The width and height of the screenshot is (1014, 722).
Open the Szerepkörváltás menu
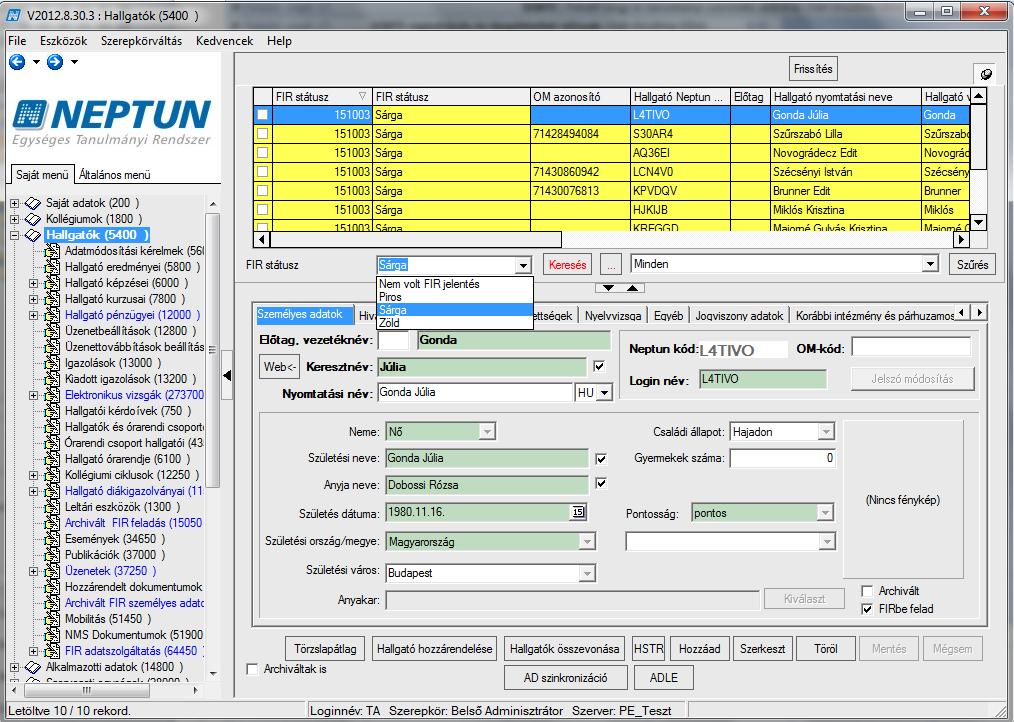[x=142, y=41]
